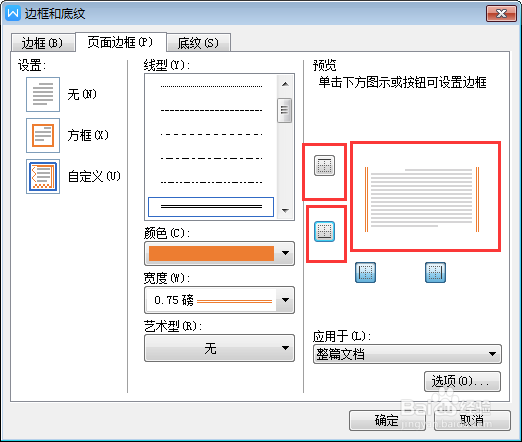Select the long-dashed line style
This screenshot has height=442, width=522.
pos(211,134)
